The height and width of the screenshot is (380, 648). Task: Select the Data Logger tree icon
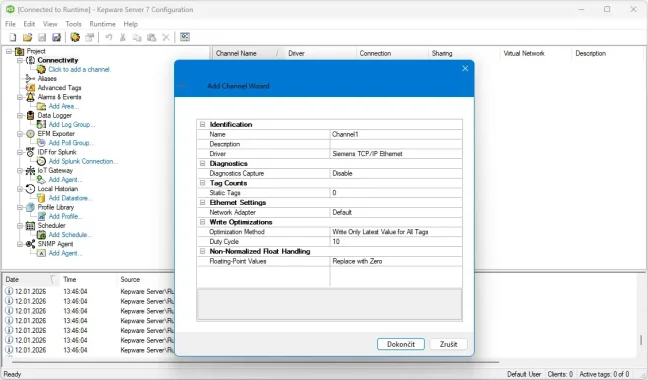coord(31,115)
